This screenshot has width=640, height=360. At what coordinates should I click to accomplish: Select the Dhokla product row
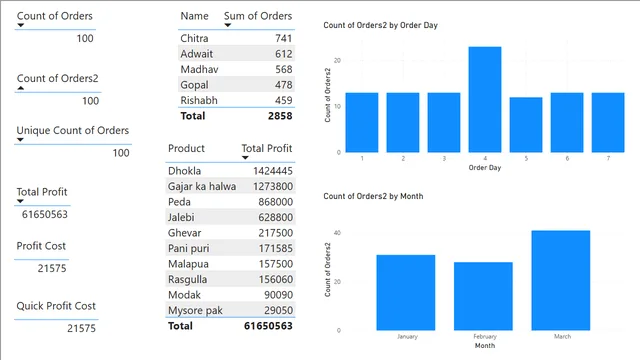pyautogui.click(x=231, y=171)
